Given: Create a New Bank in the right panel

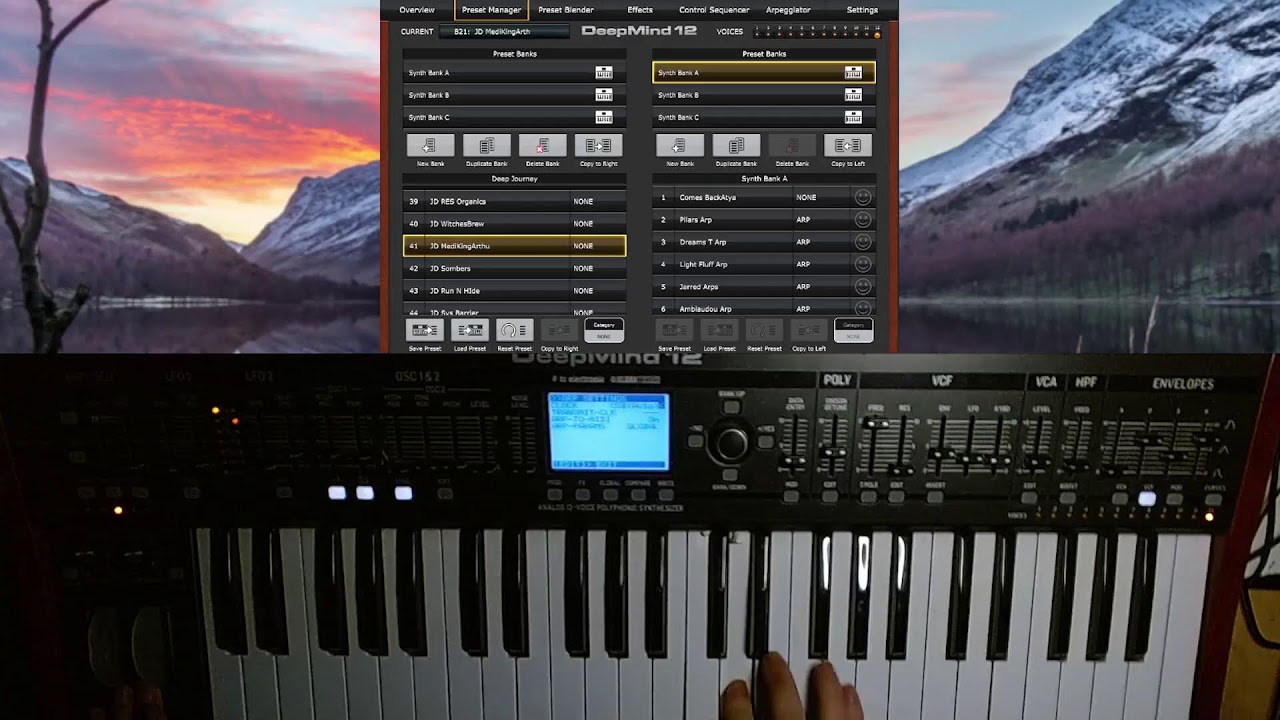Looking at the screenshot, I should (680, 146).
